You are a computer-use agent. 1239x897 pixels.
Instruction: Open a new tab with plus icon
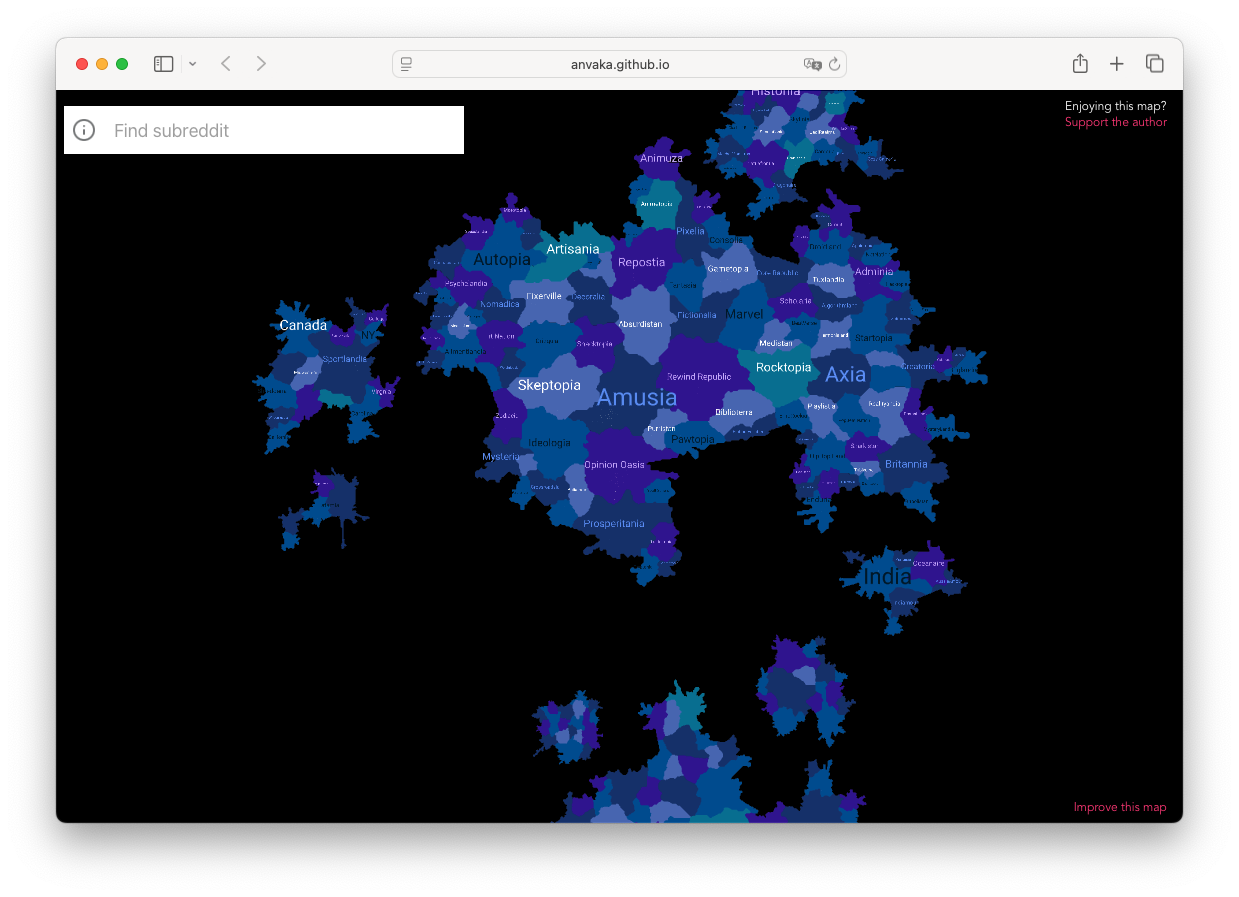pos(1117,64)
